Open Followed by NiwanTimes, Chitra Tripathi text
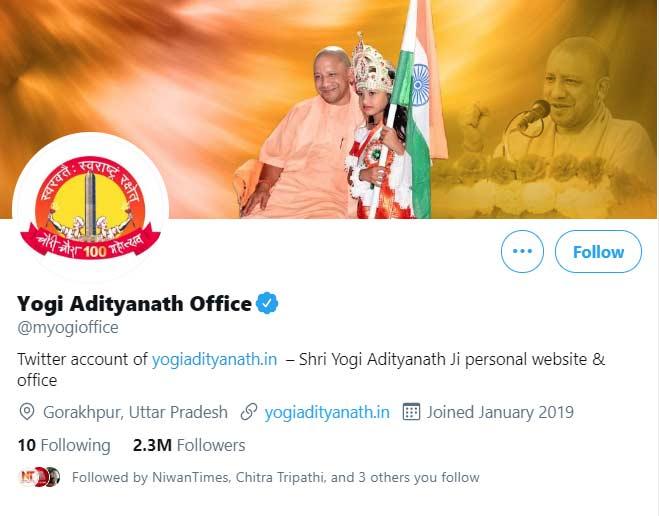The height and width of the screenshot is (516, 659). coord(275,477)
